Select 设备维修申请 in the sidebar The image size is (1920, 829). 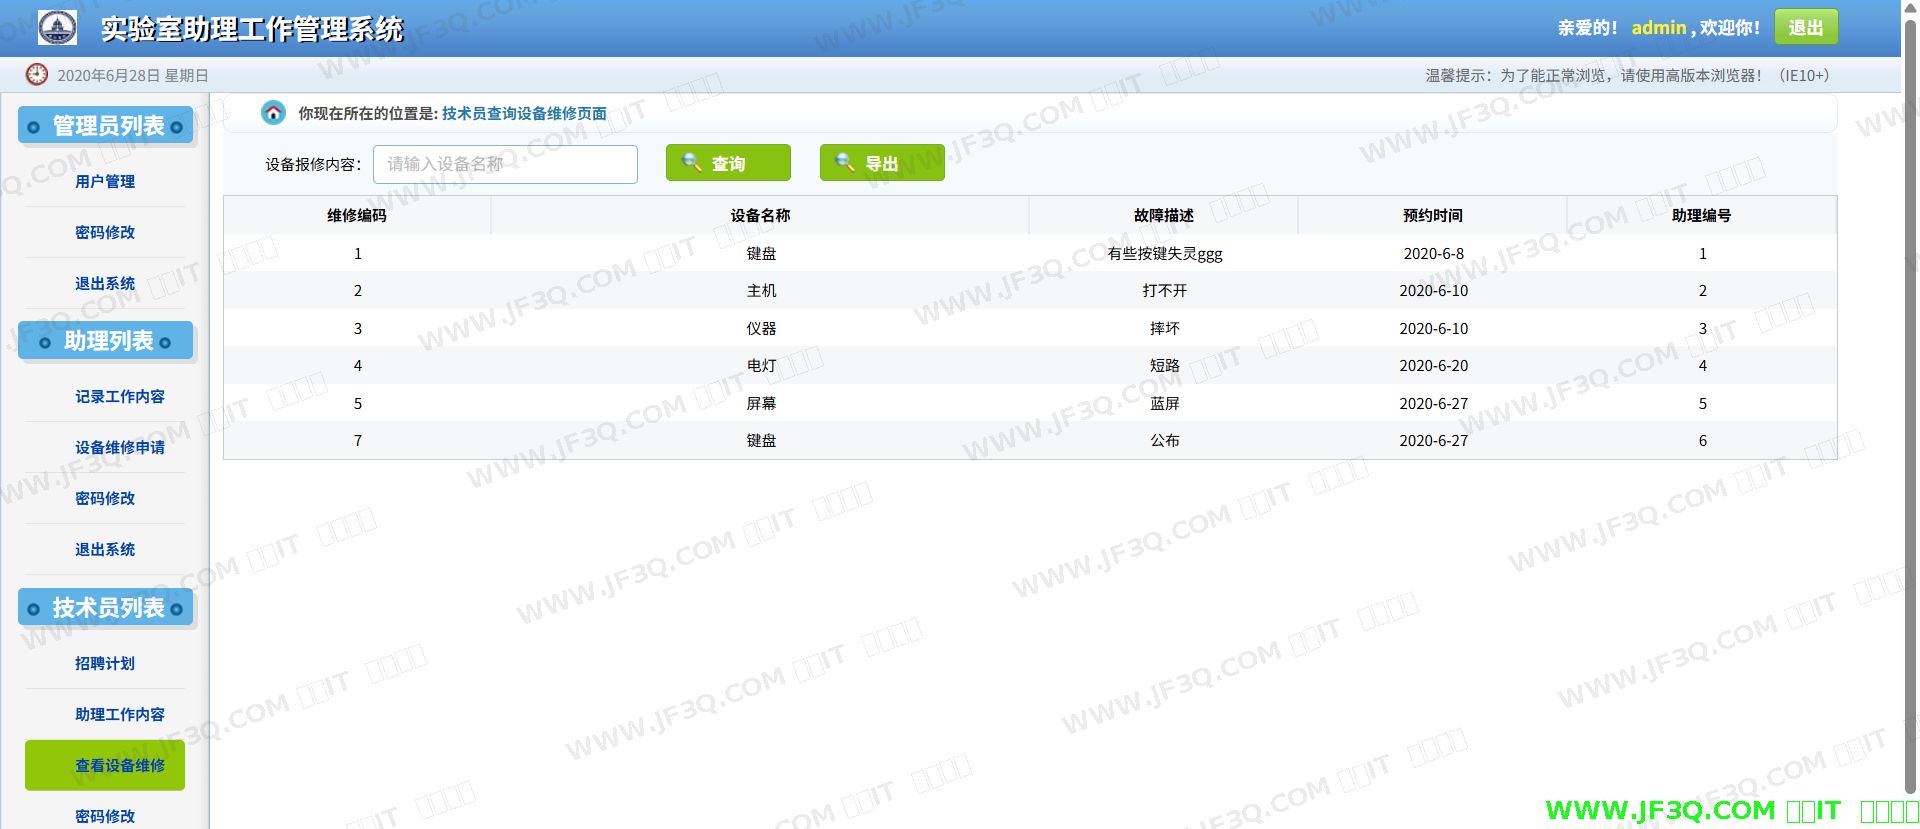tap(119, 447)
